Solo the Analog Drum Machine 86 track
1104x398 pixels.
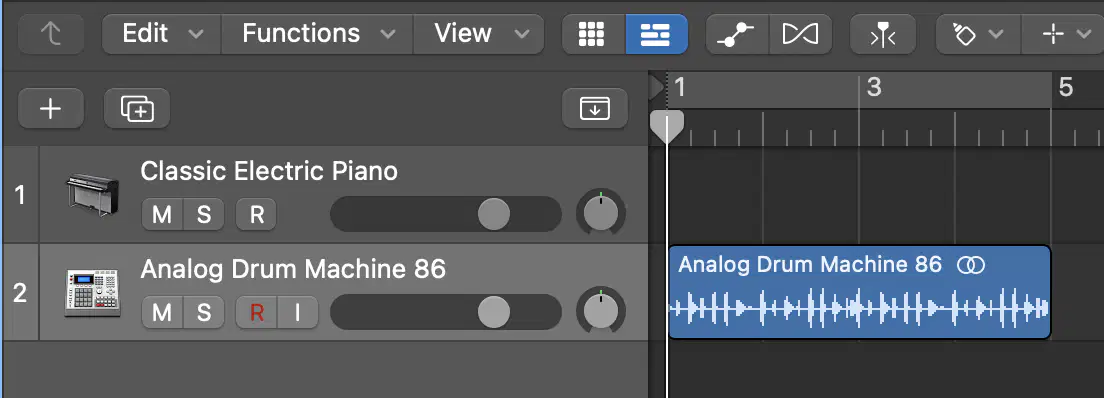[x=204, y=313]
